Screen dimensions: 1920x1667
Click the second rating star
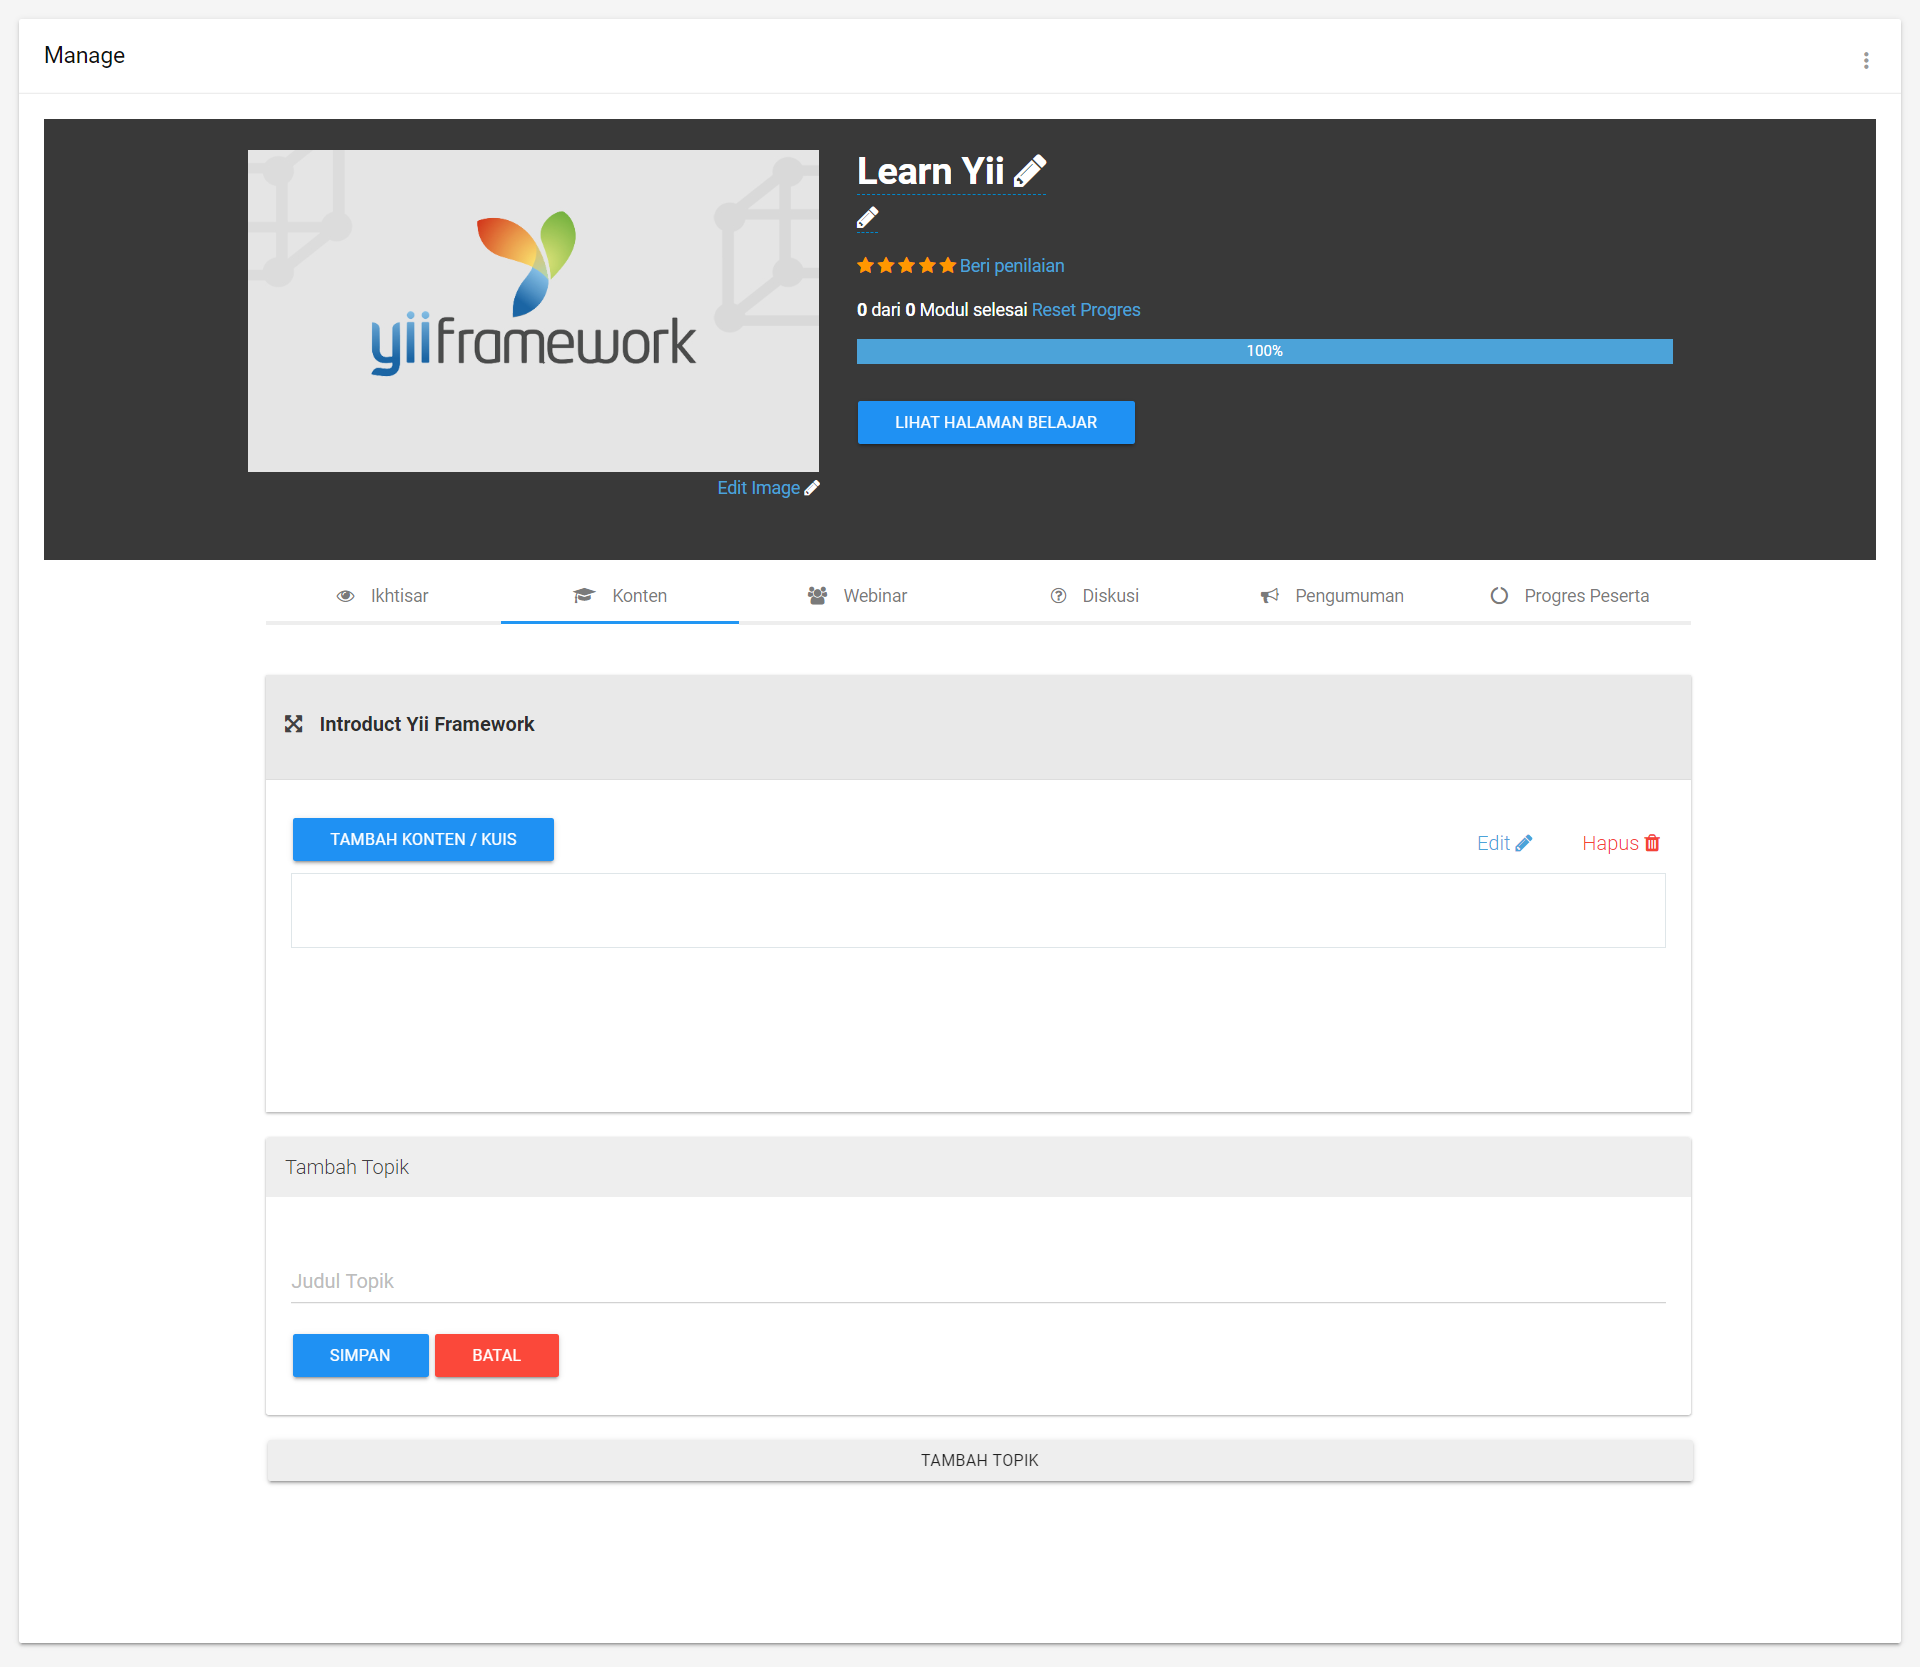[x=886, y=265]
